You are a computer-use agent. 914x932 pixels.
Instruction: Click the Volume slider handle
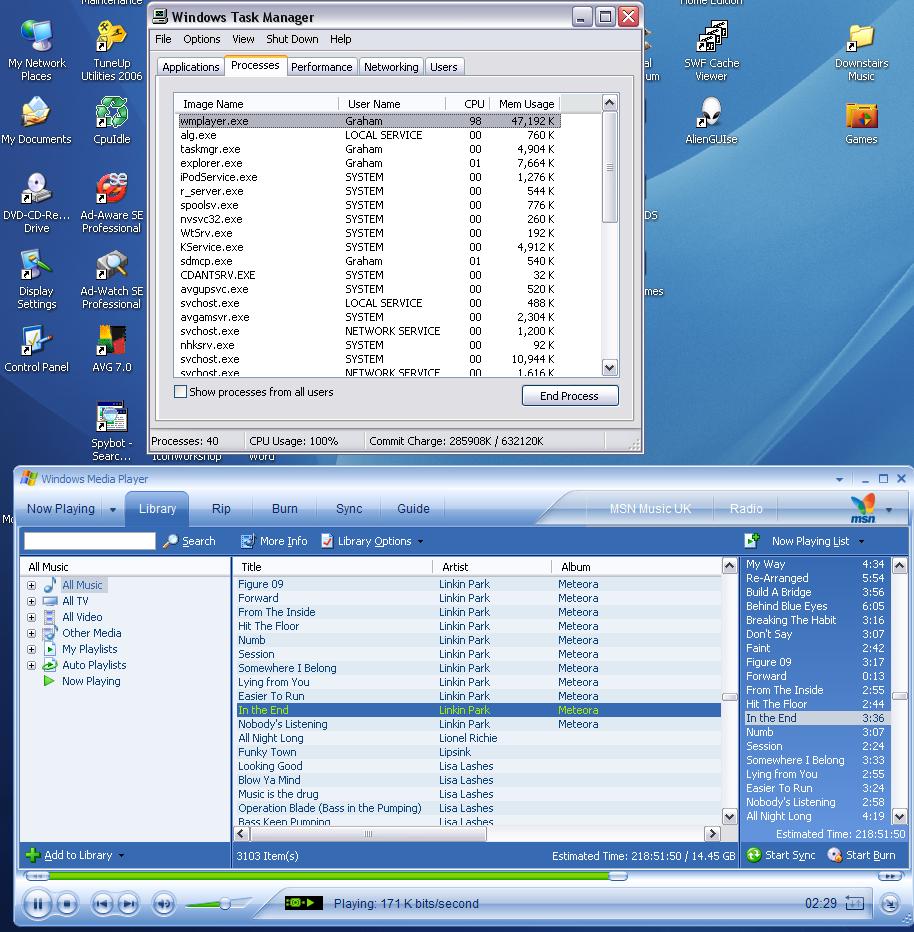click(x=225, y=904)
